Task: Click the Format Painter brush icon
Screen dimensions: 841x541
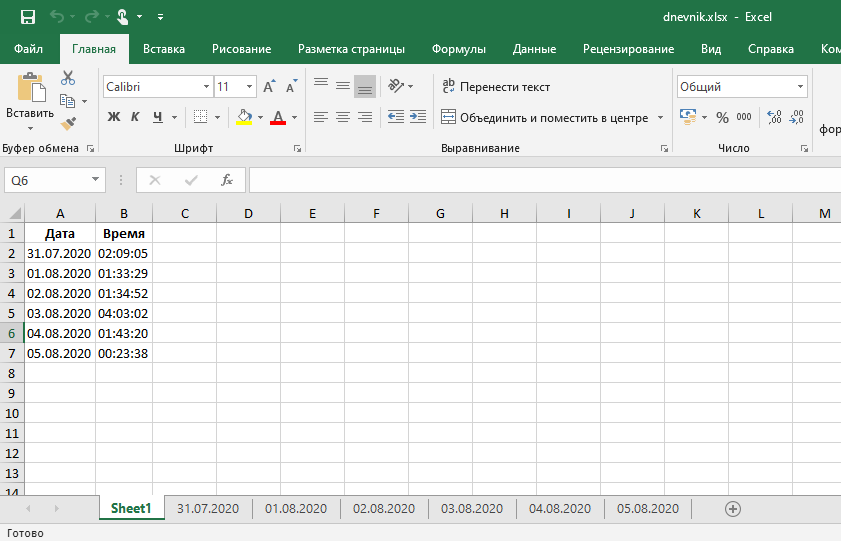Action: pyautogui.click(x=68, y=124)
